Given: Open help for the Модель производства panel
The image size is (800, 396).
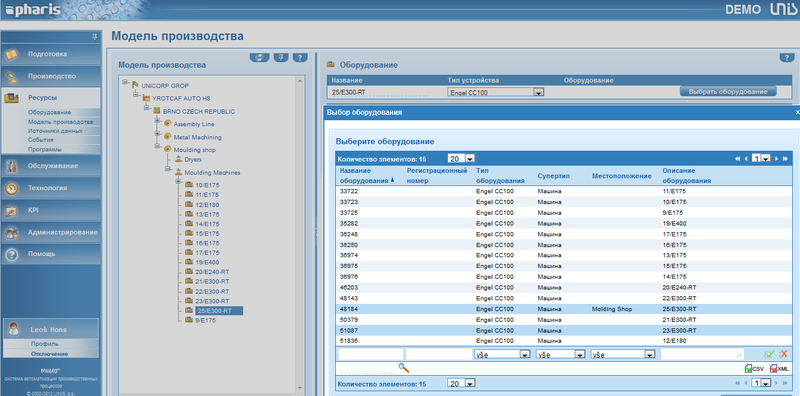Looking at the screenshot, I should pyautogui.click(x=300, y=57).
